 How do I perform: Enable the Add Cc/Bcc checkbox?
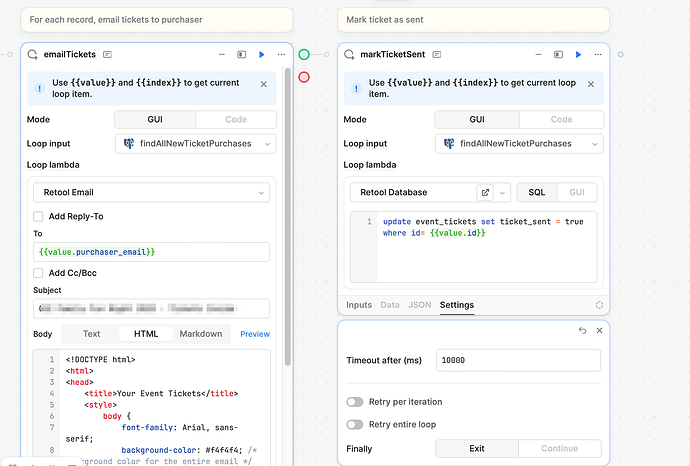coord(38,273)
